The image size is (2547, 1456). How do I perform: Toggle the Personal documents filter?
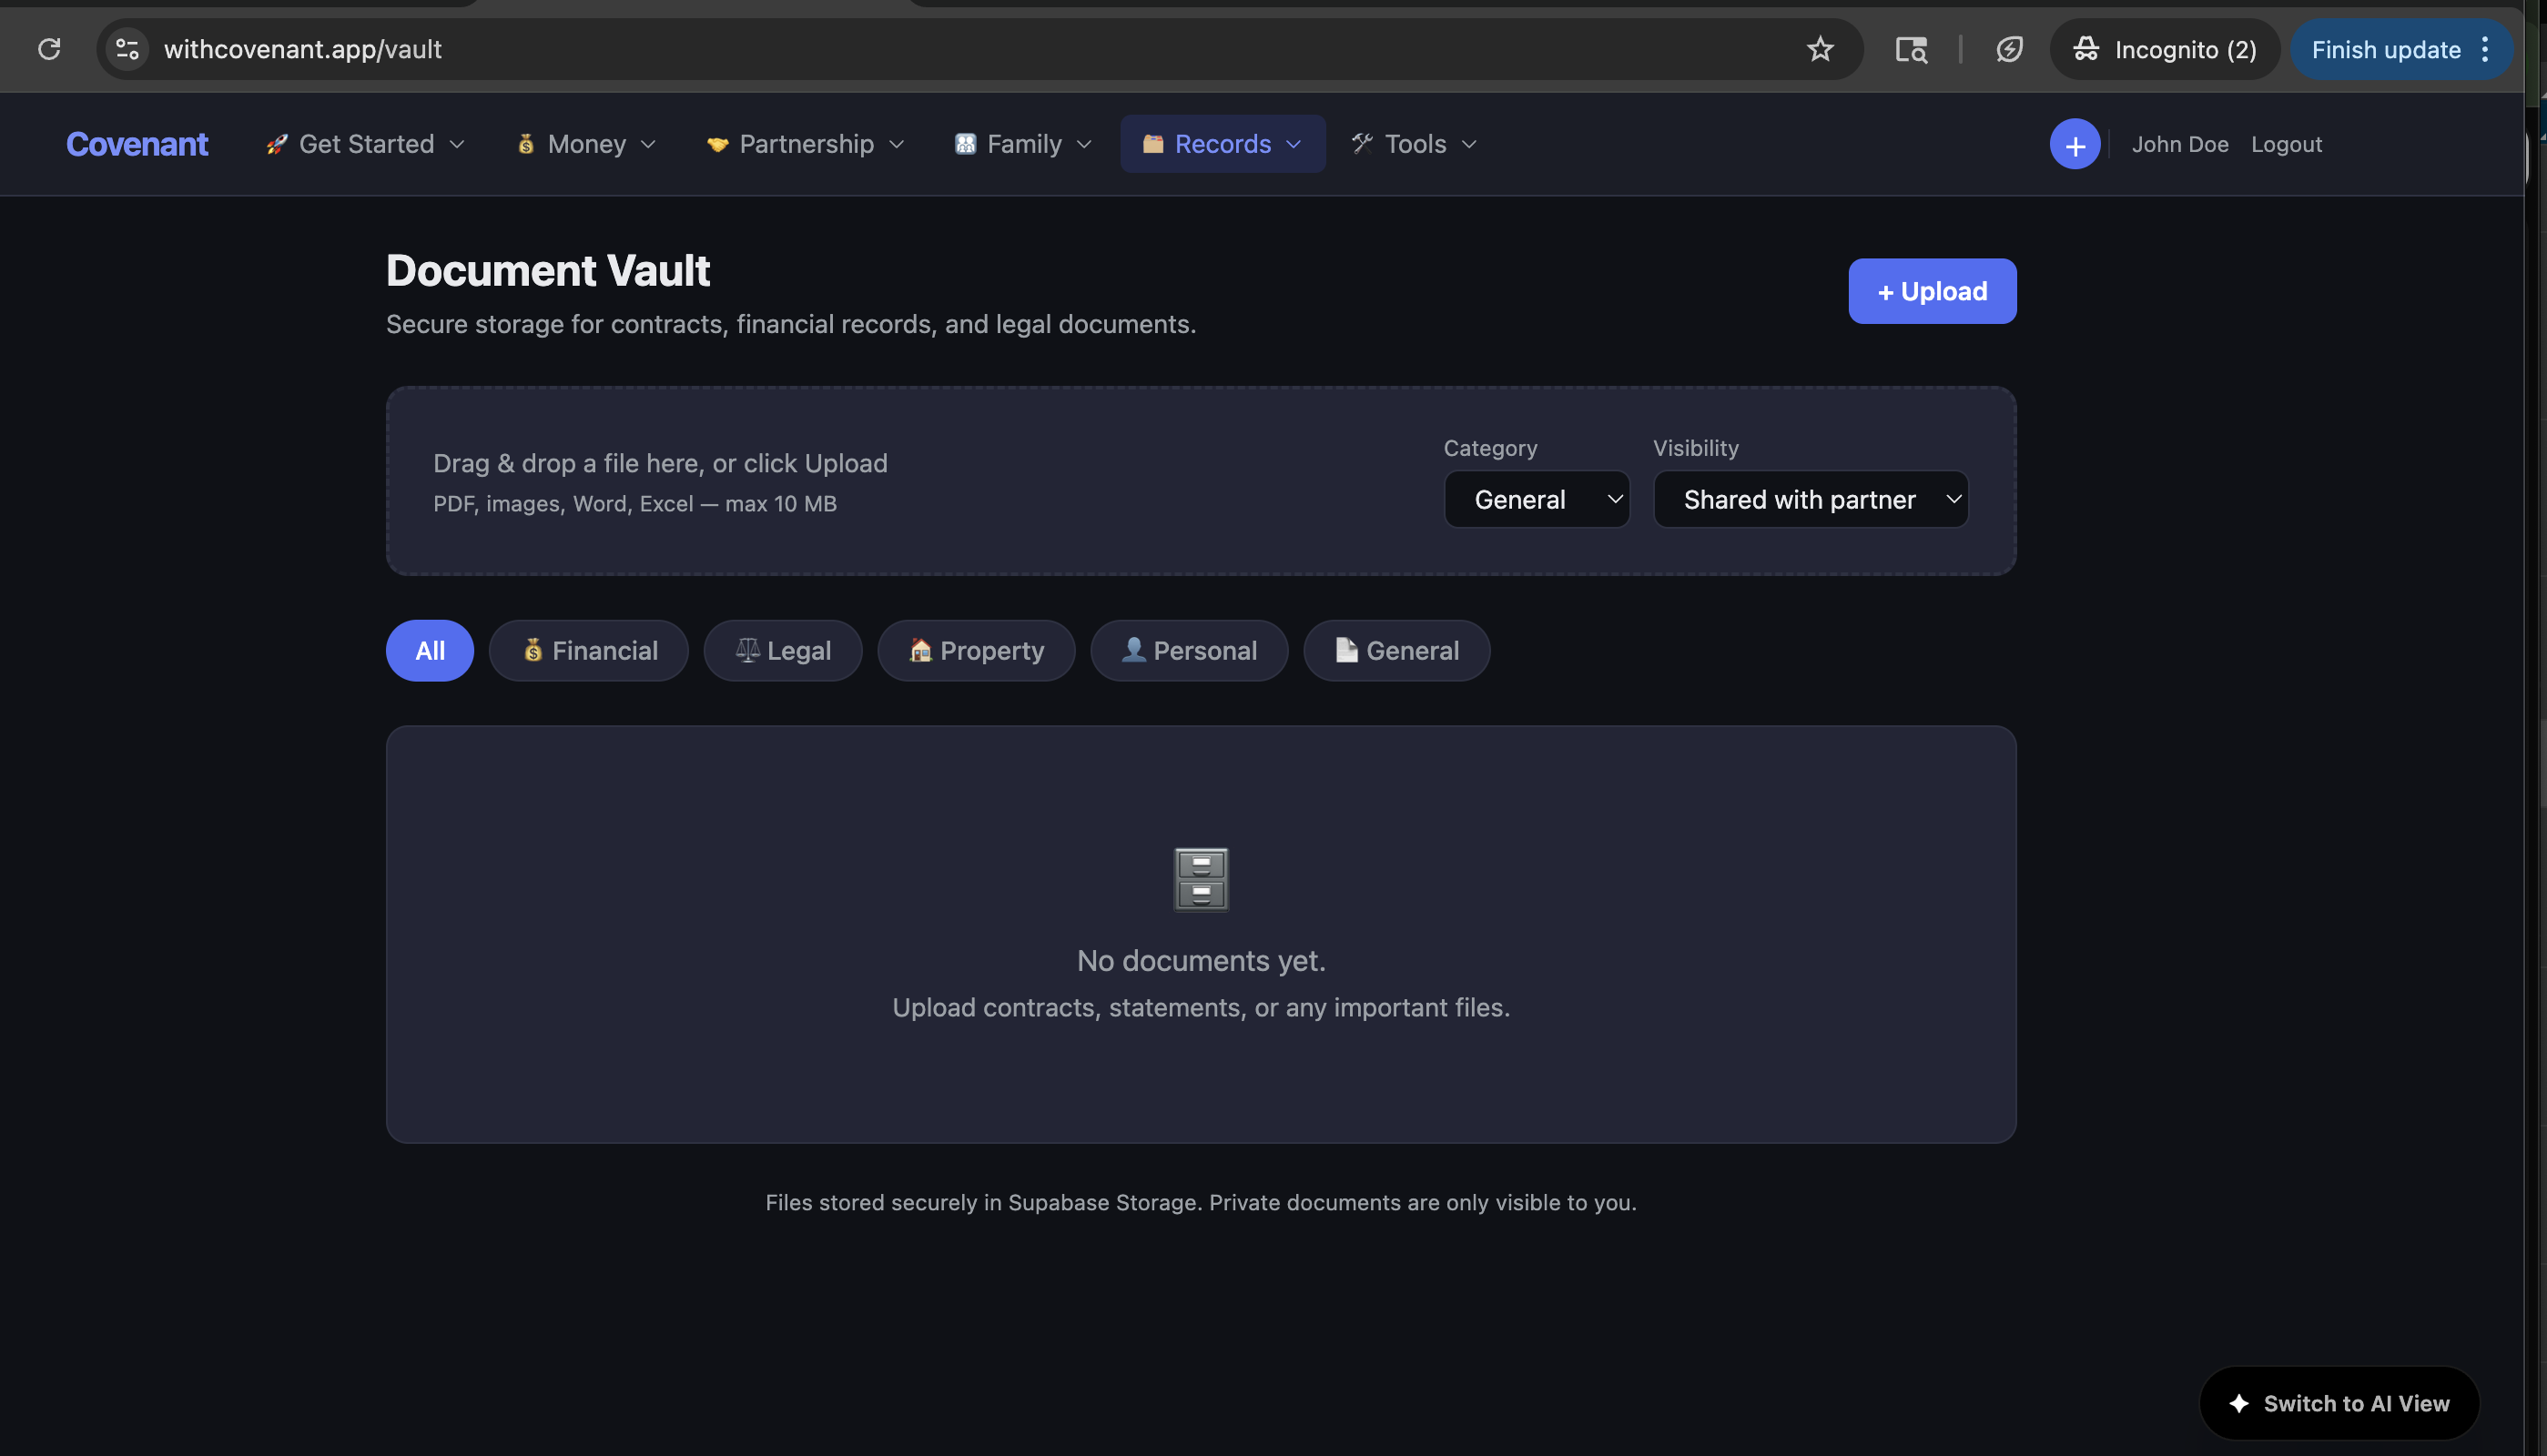[1189, 650]
